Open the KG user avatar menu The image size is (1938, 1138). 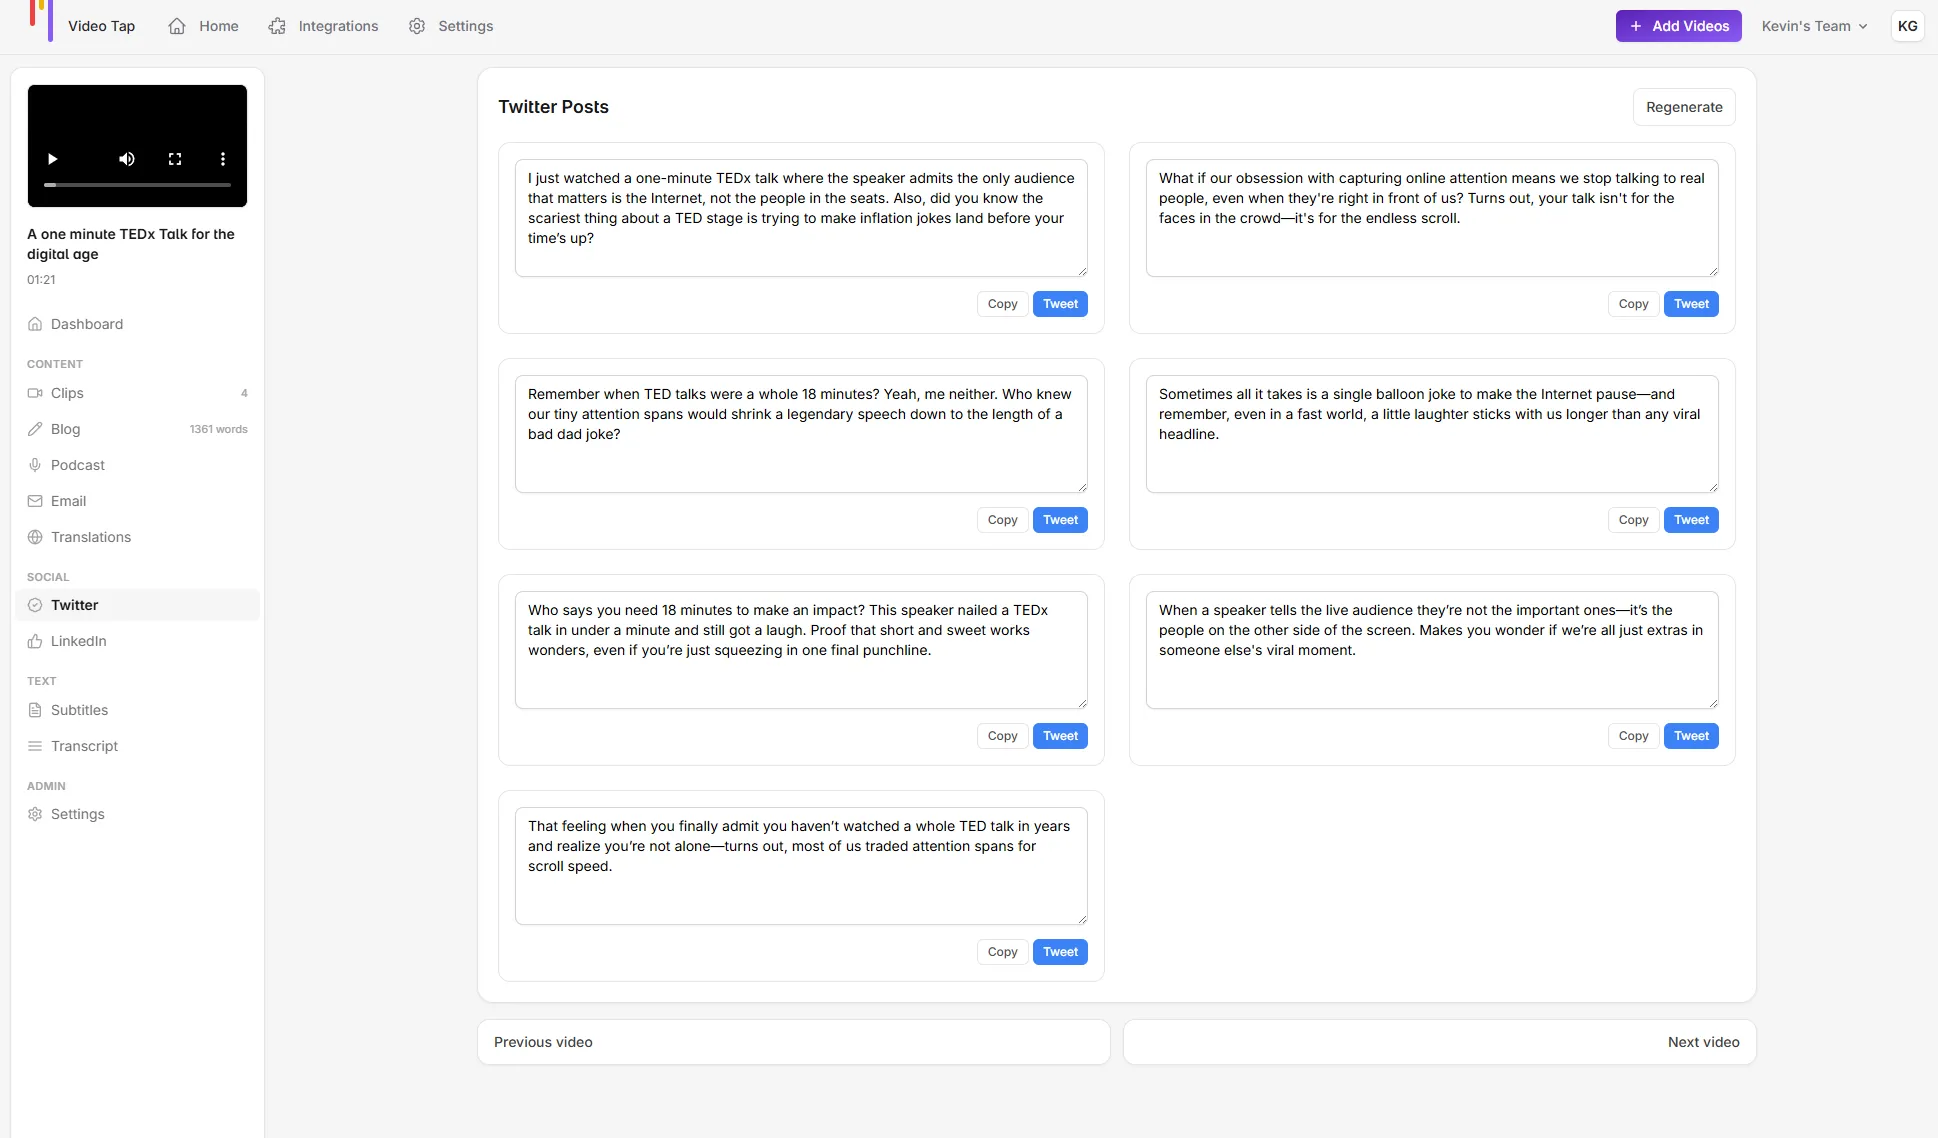1908,26
